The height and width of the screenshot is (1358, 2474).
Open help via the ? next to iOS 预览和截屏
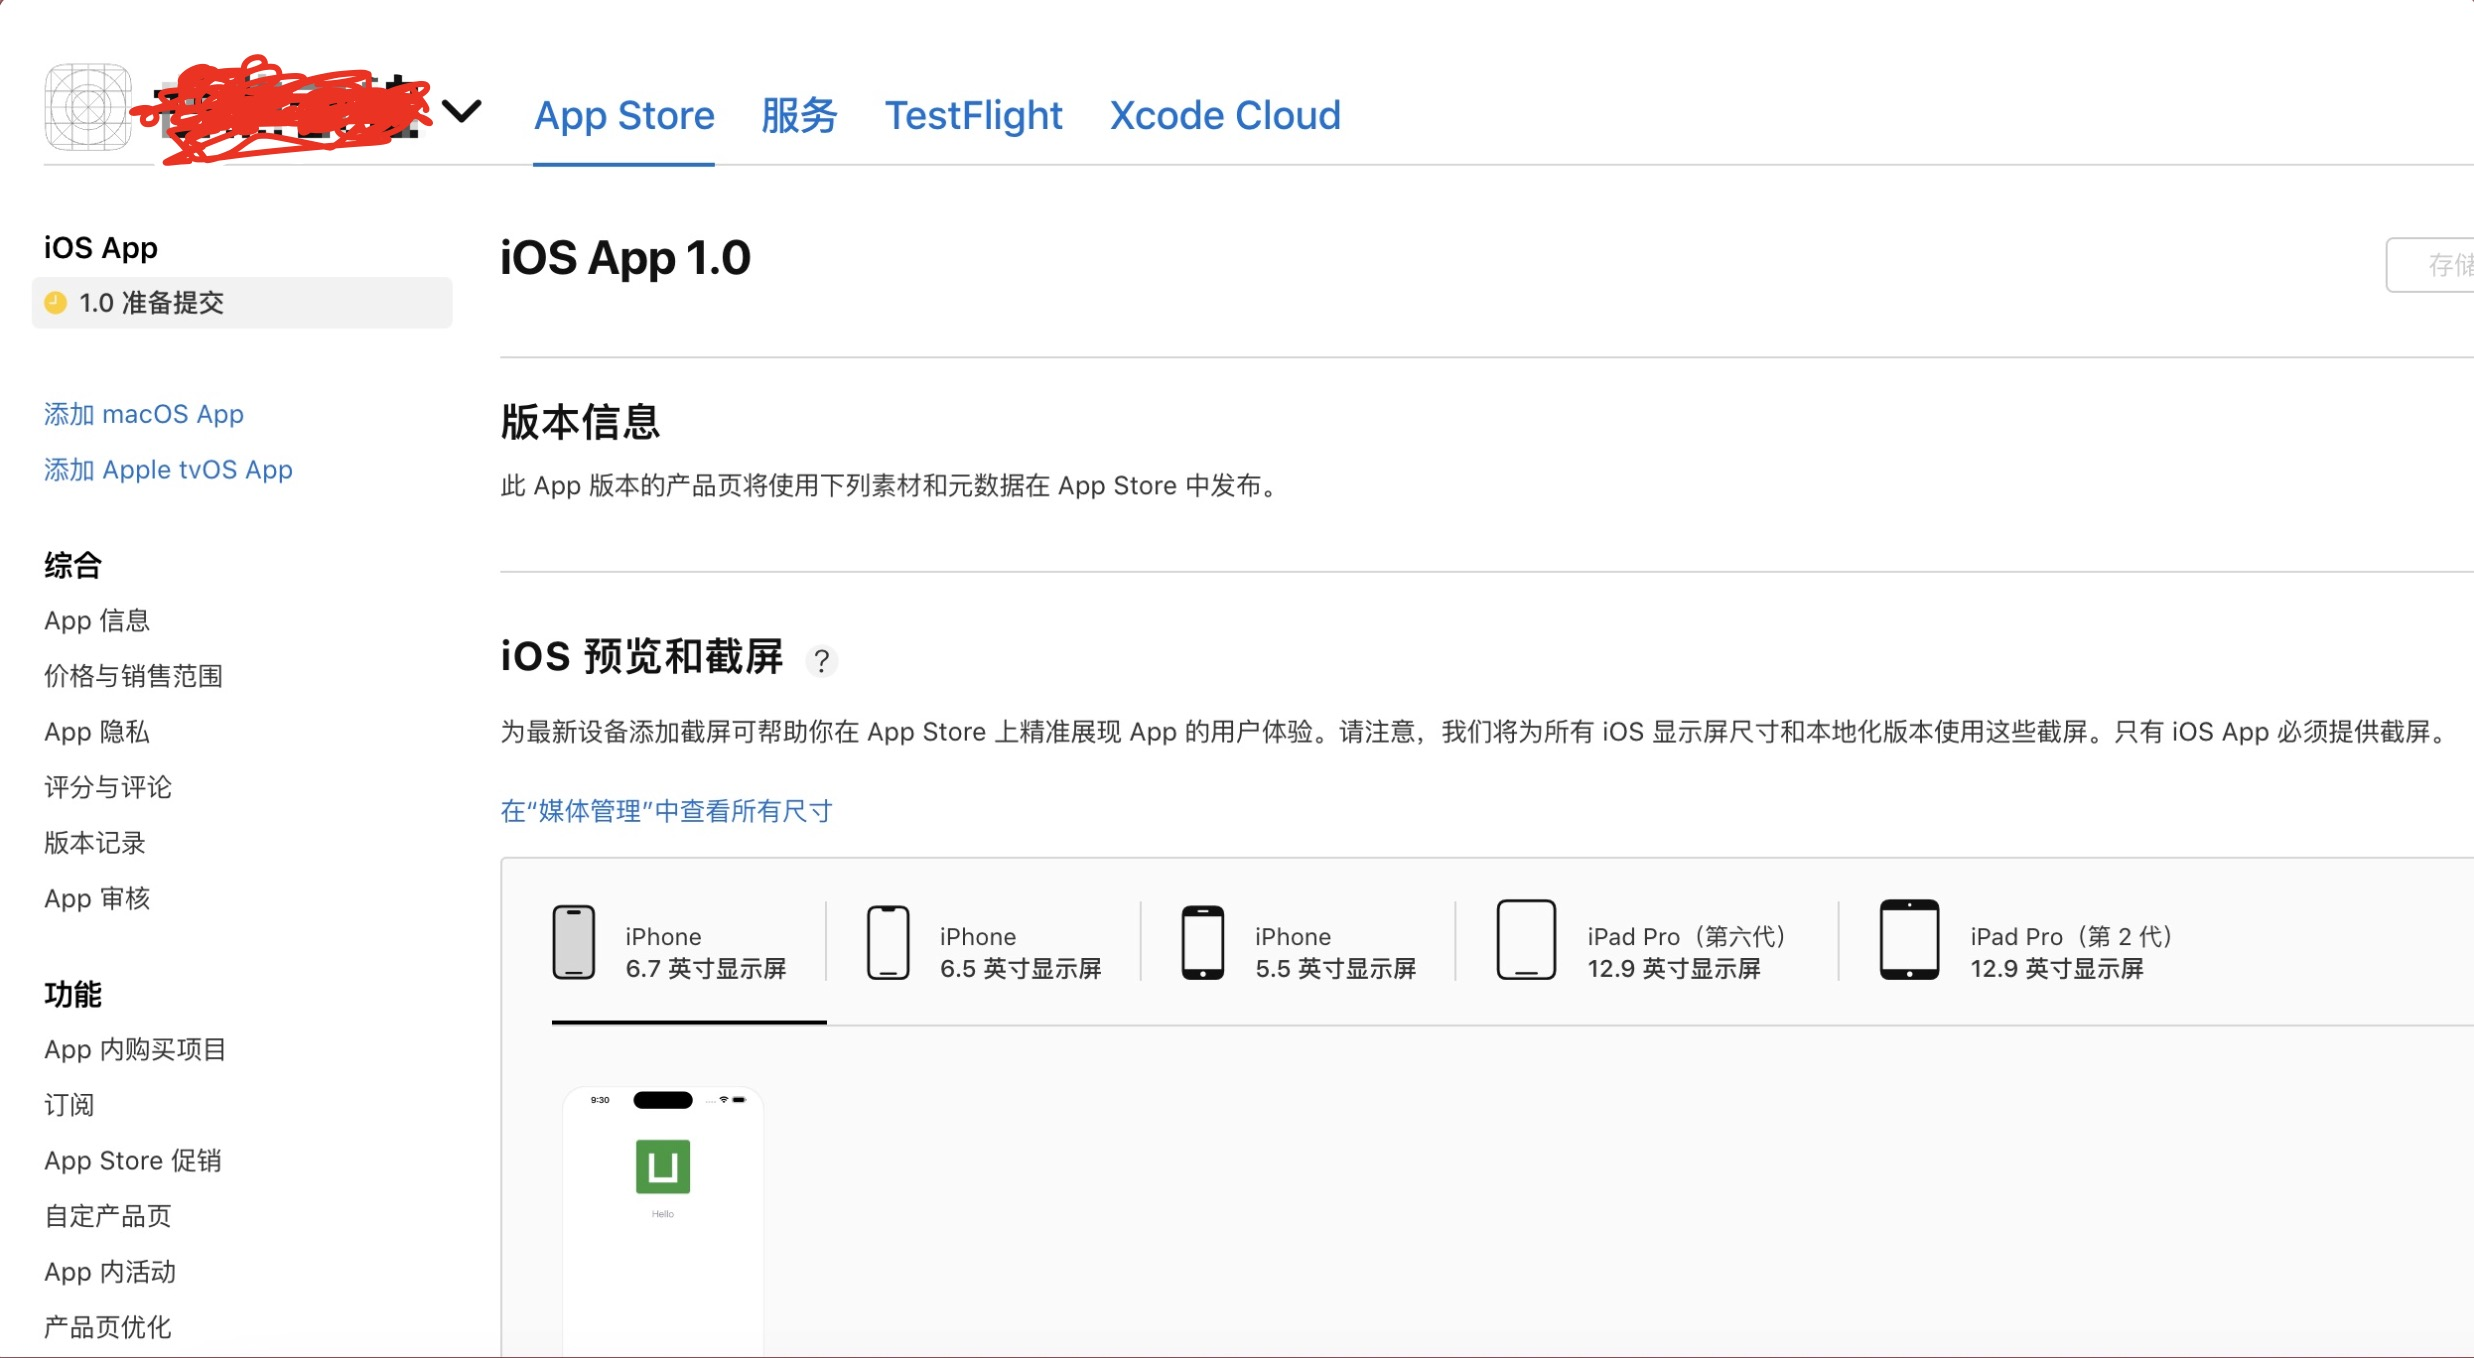click(x=822, y=660)
